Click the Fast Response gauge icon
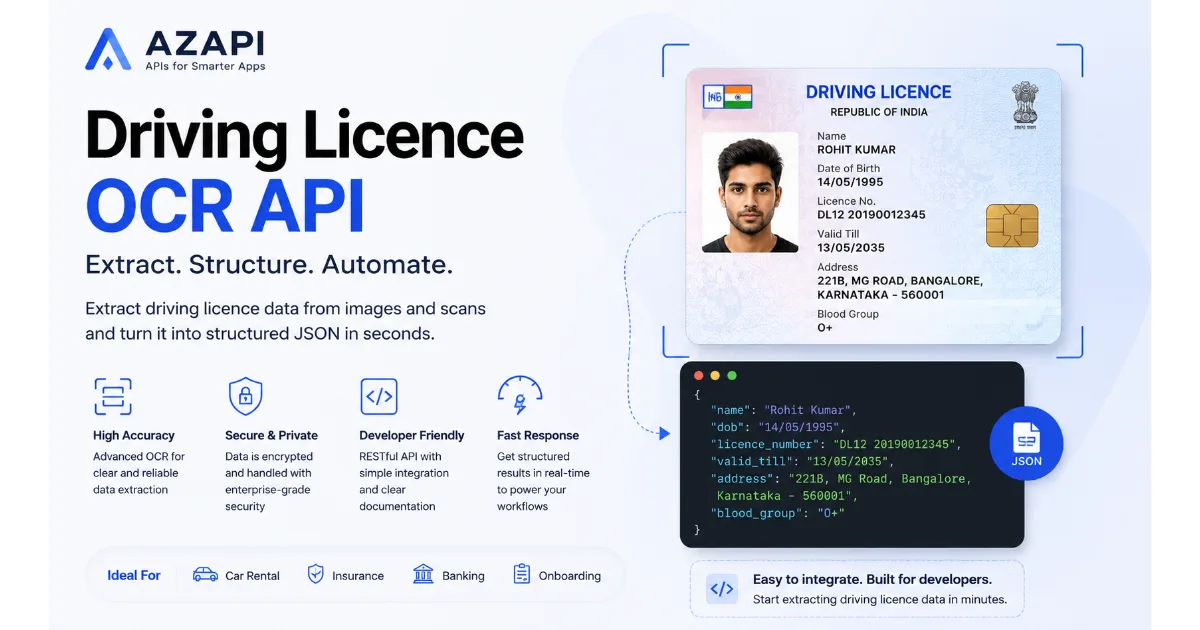Screen dimensions: 1200x630 (x=519, y=395)
